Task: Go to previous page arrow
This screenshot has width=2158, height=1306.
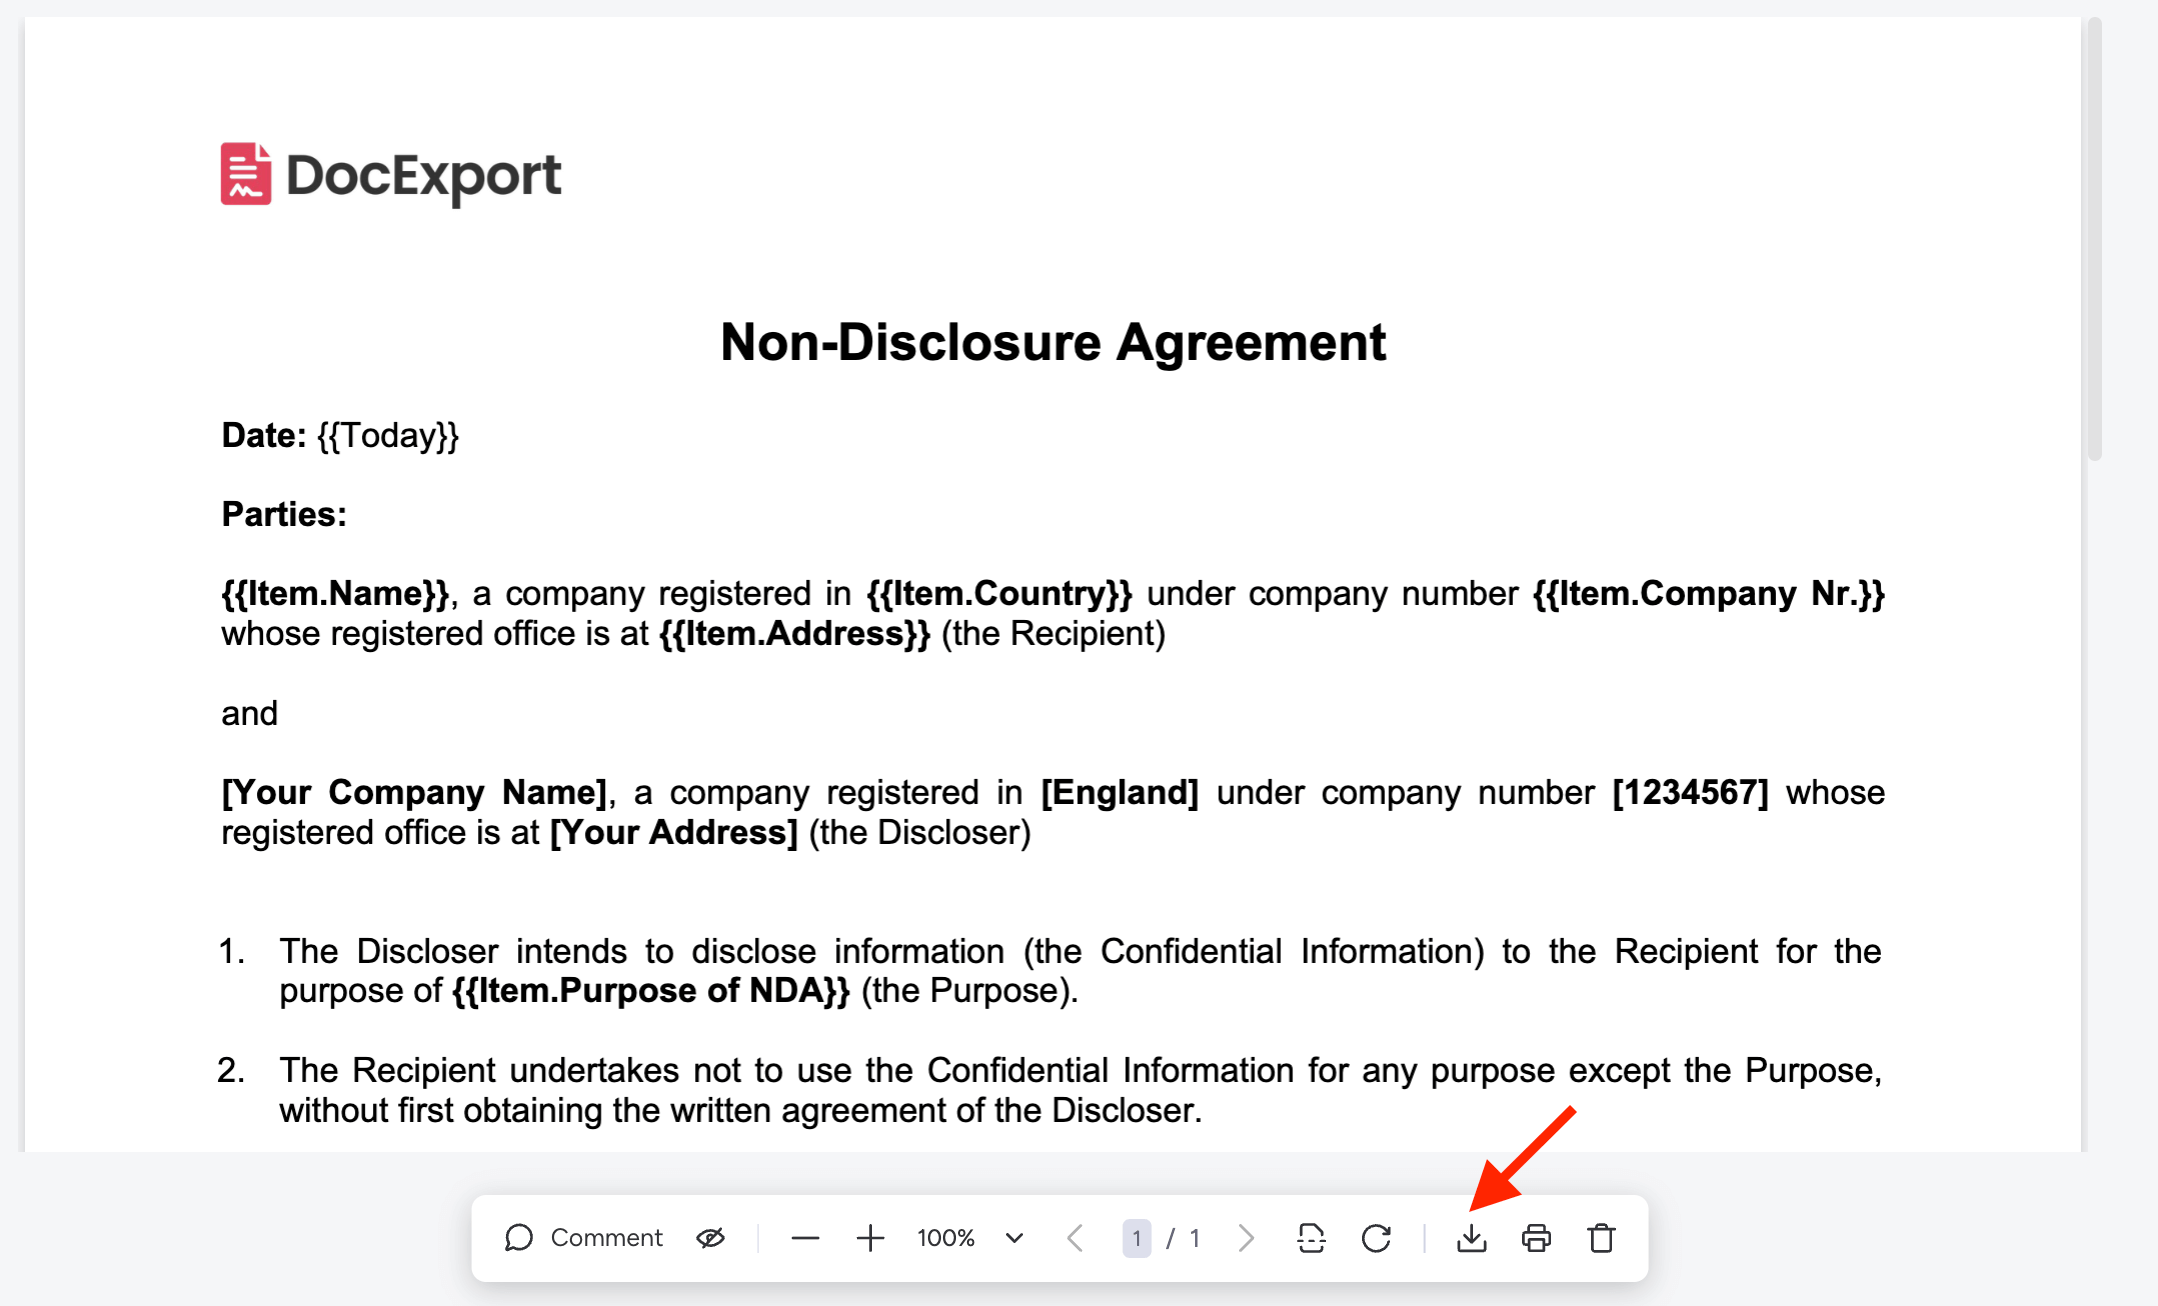Action: (x=1075, y=1238)
